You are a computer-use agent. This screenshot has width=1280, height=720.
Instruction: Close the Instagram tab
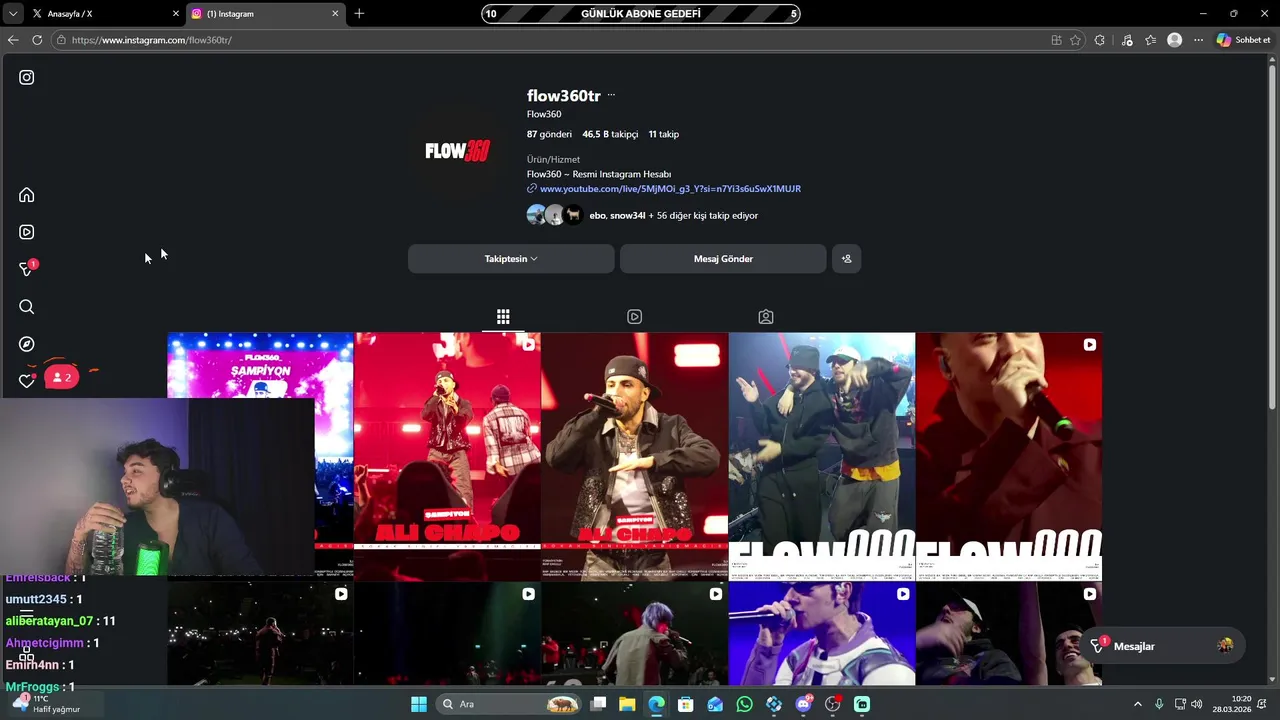point(335,14)
